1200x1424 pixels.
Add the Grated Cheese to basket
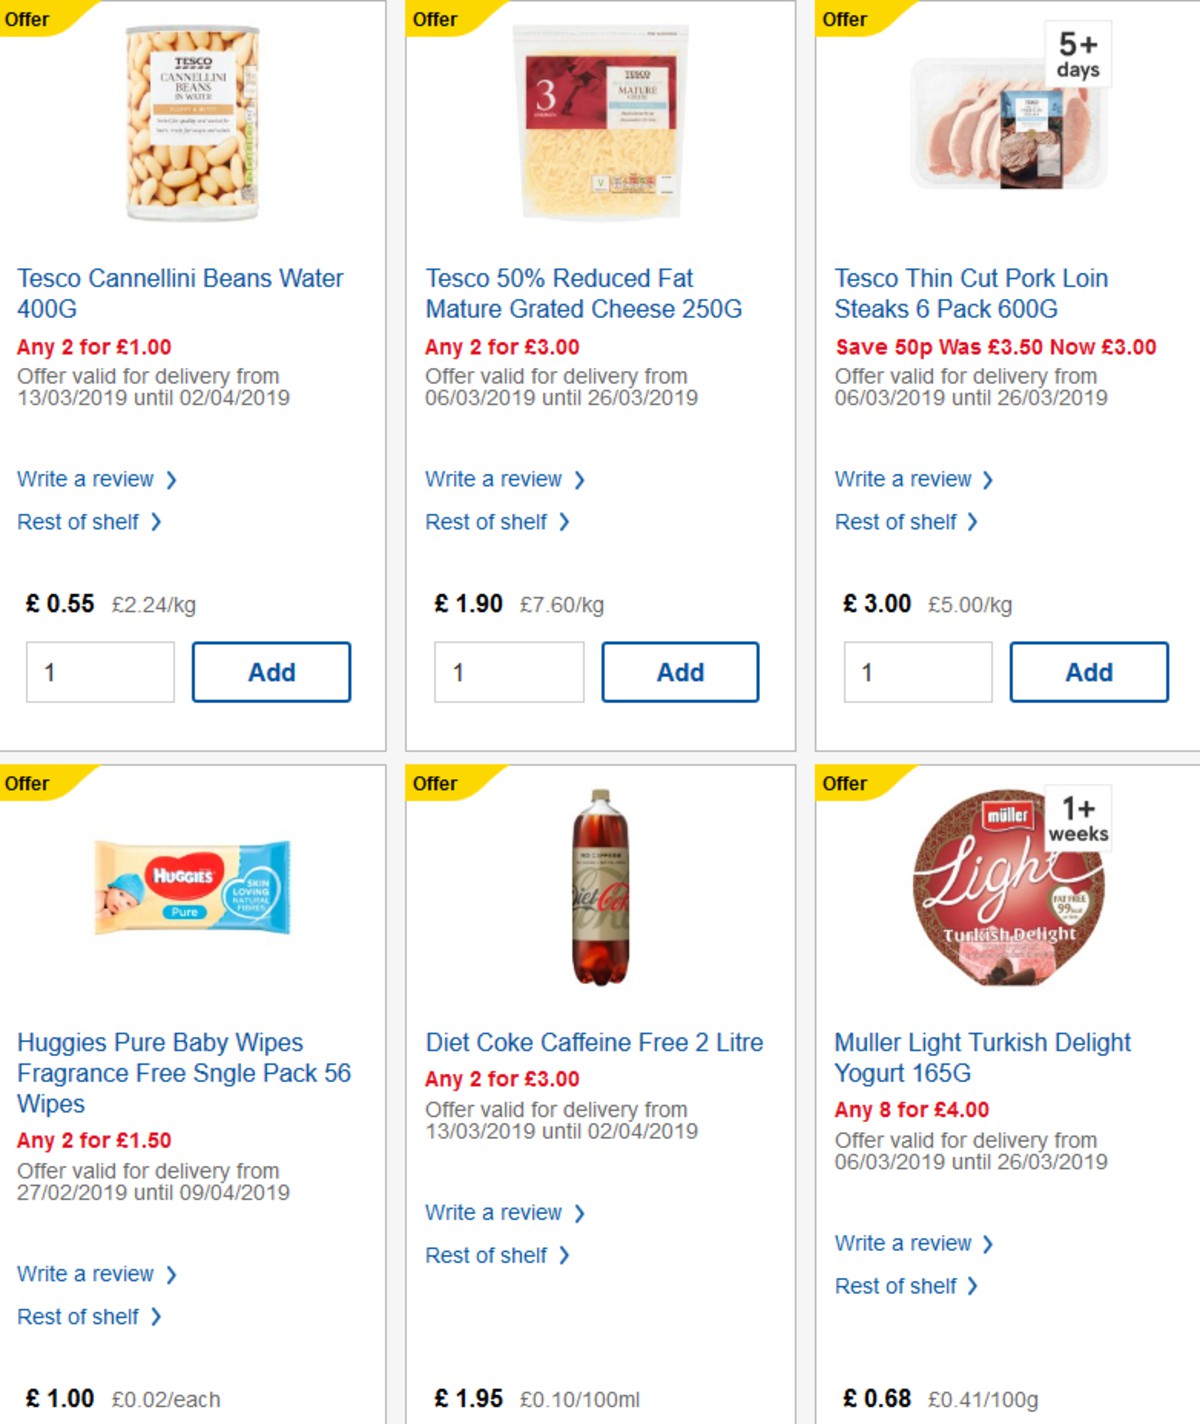[x=680, y=672]
